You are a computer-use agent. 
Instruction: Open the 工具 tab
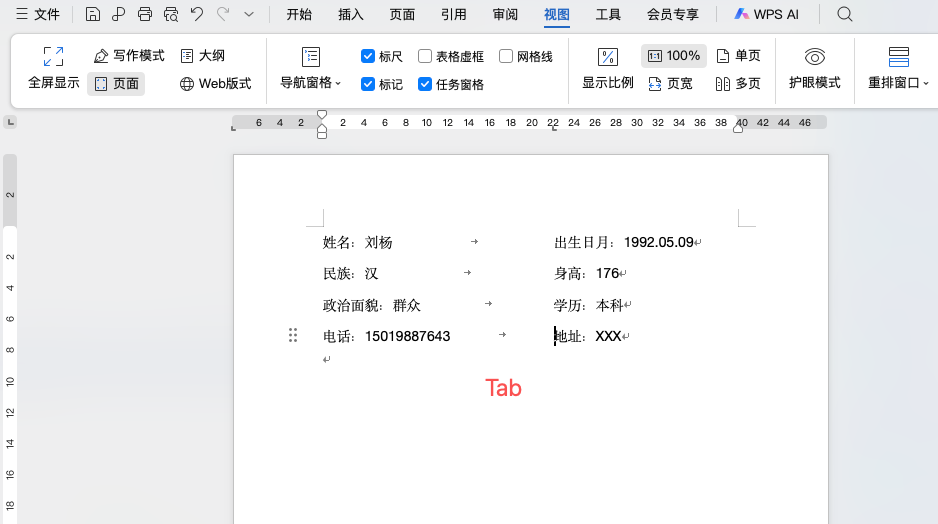[608, 14]
